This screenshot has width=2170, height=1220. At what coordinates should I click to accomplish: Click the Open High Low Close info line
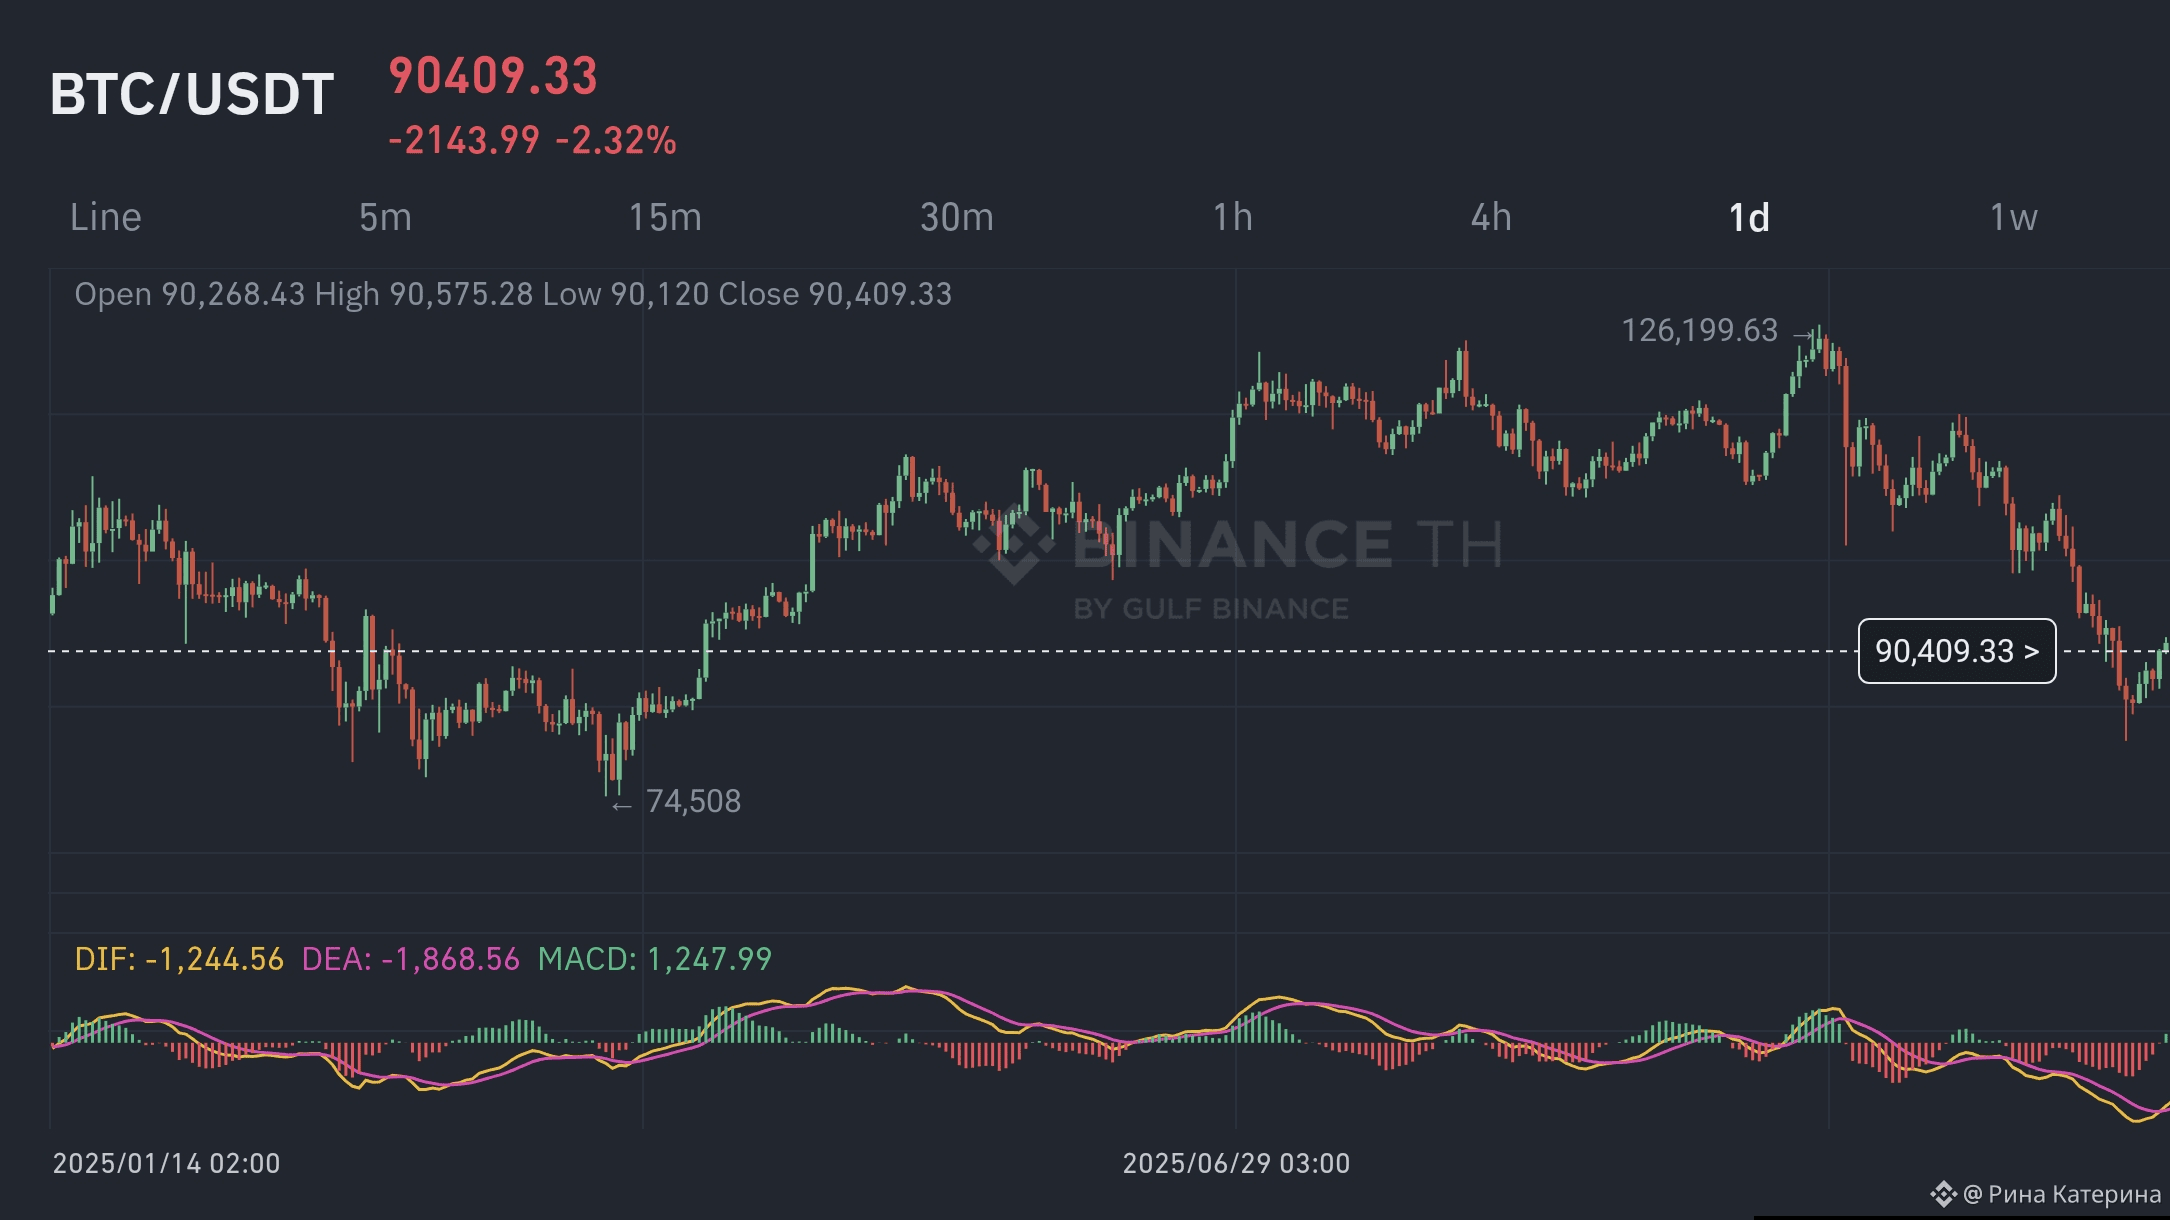click(513, 294)
